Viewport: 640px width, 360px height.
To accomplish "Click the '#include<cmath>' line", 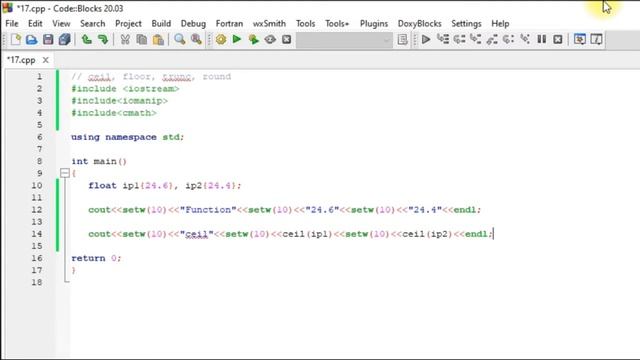I will (x=114, y=113).
